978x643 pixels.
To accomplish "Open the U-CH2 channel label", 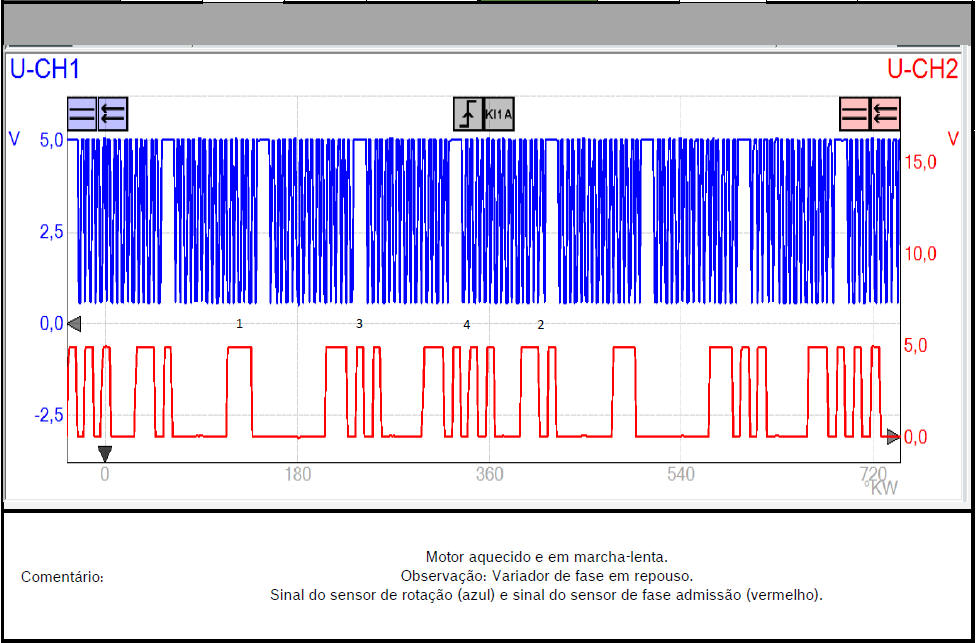I will pos(922,70).
